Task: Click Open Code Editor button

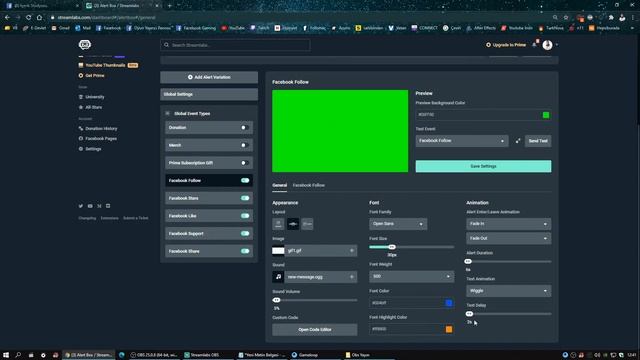Action: [315, 329]
